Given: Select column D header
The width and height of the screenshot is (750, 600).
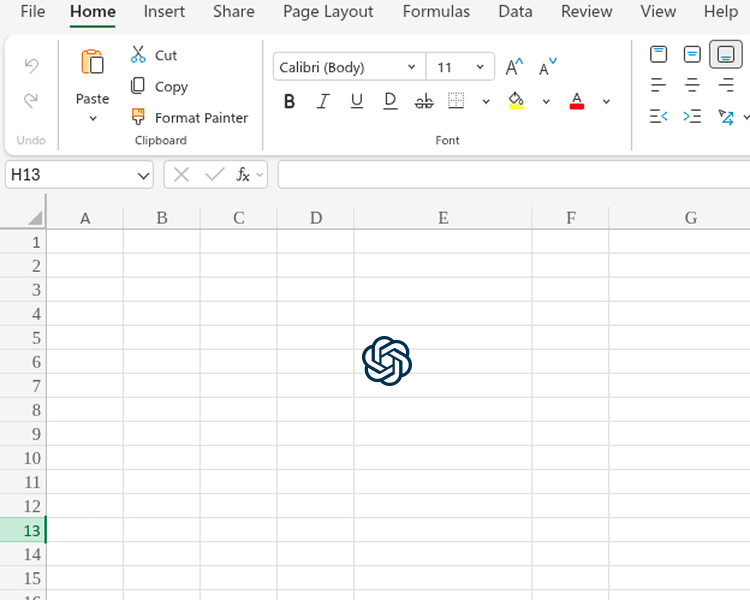Looking at the screenshot, I should [x=316, y=218].
